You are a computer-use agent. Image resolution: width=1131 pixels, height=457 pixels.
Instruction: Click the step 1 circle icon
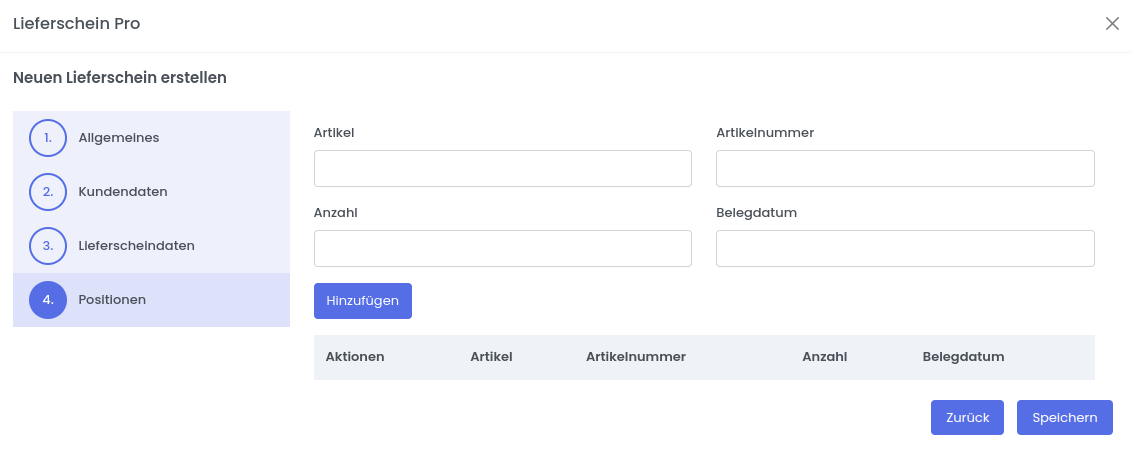click(x=48, y=138)
